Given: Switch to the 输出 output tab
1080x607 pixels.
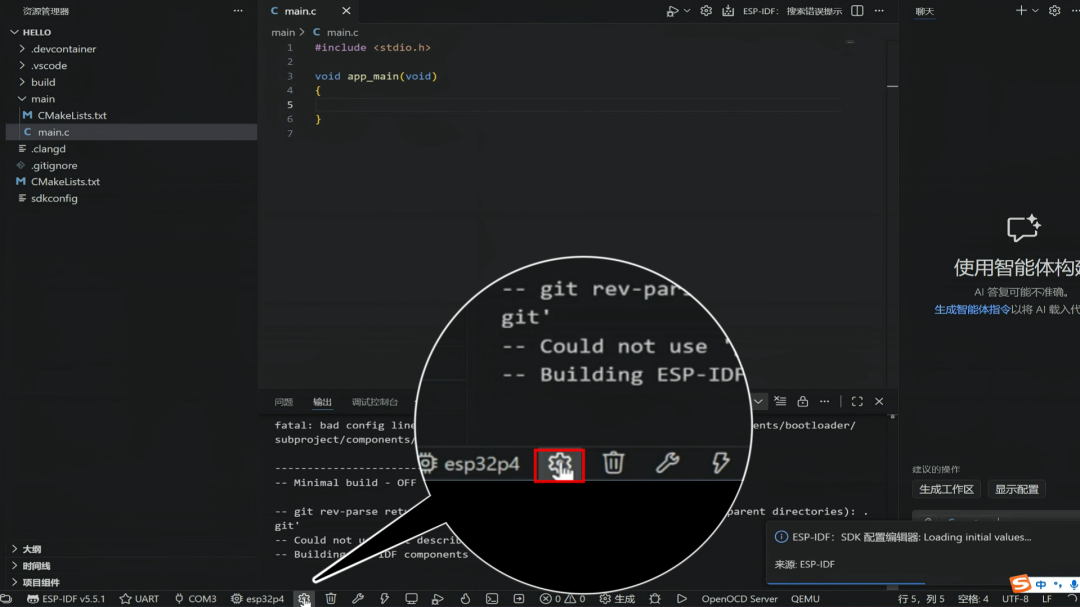Looking at the screenshot, I should tap(322, 402).
